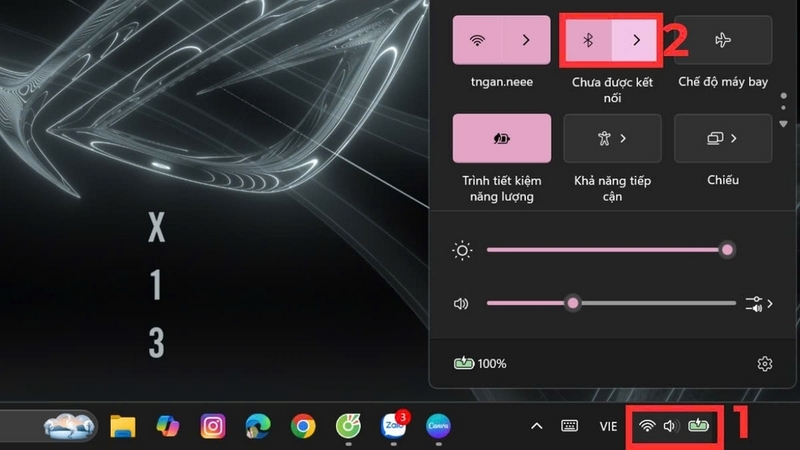The height and width of the screenshot is (450, 800).
Task: Open Khả năng tiếp cận accessibility options
Action: 612,138
